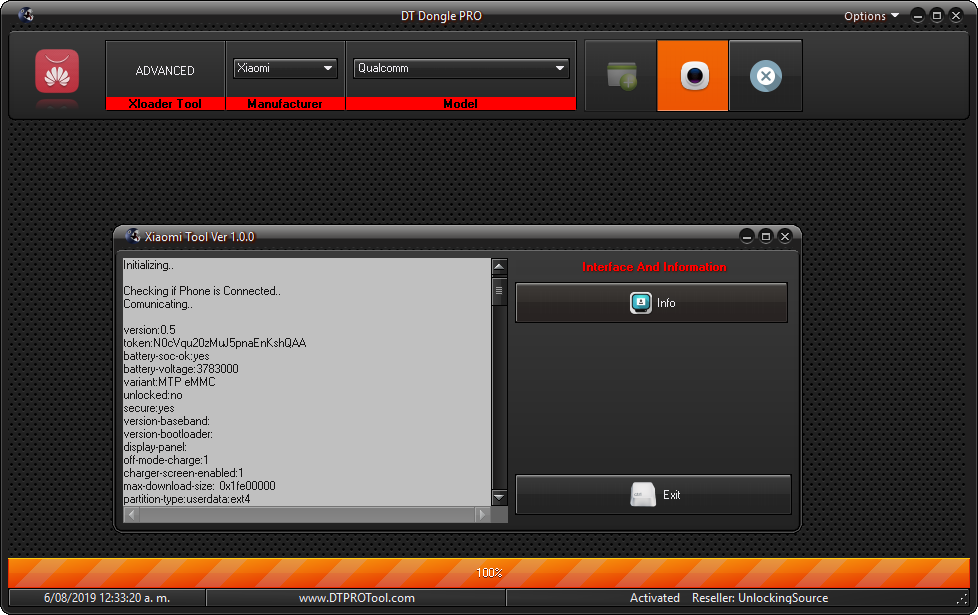Screen dimensions: 978x615
Task: Click the max-download-size log line
Action: click(199, 486)
